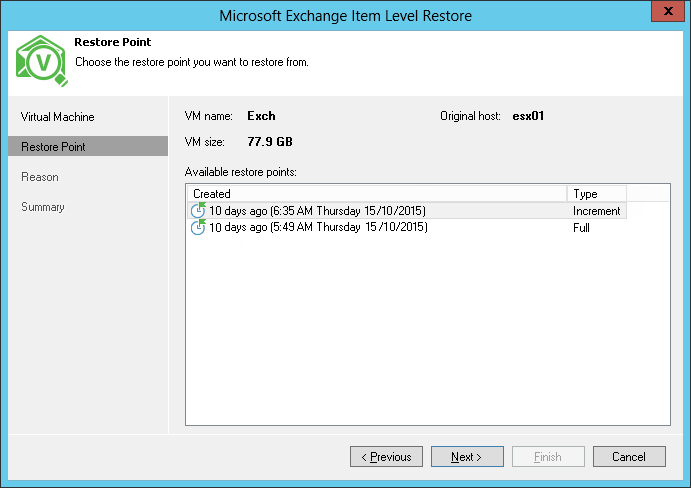Sort the list by the Type column header
Screen dimensions: 691x488
(x=597, y=194)
